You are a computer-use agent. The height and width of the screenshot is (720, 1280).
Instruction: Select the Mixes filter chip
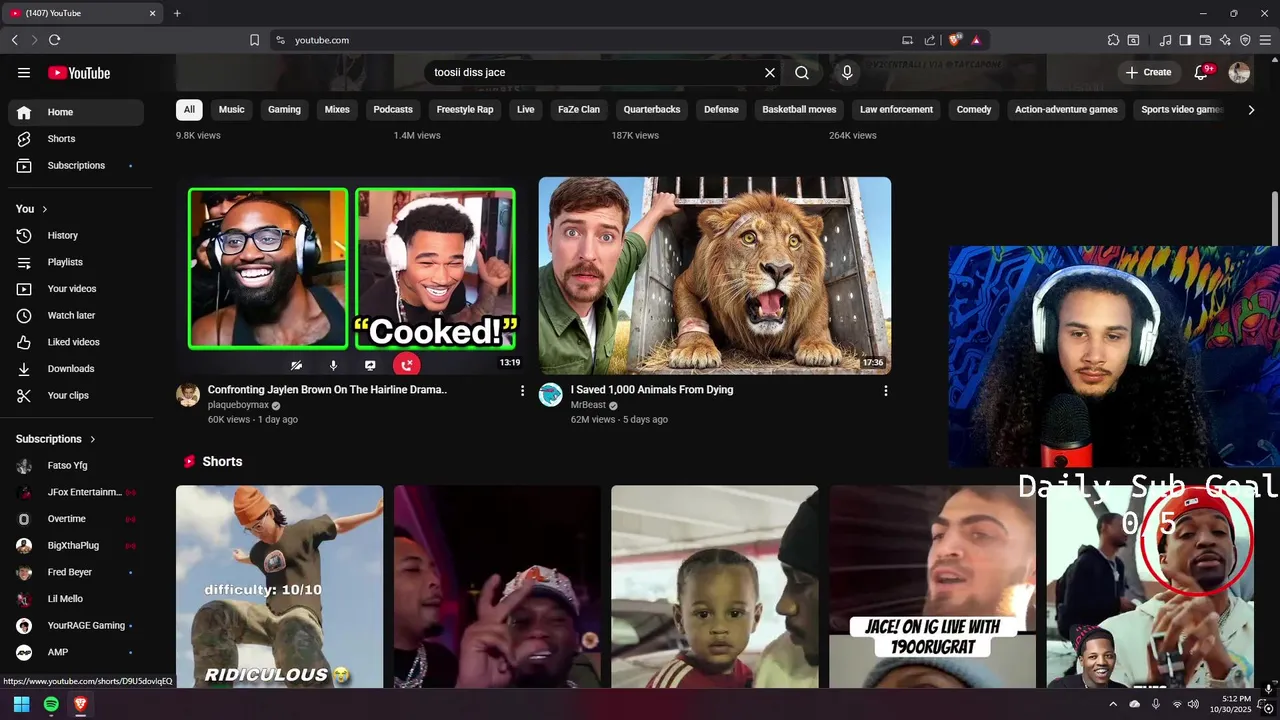[x=337, y=110]
